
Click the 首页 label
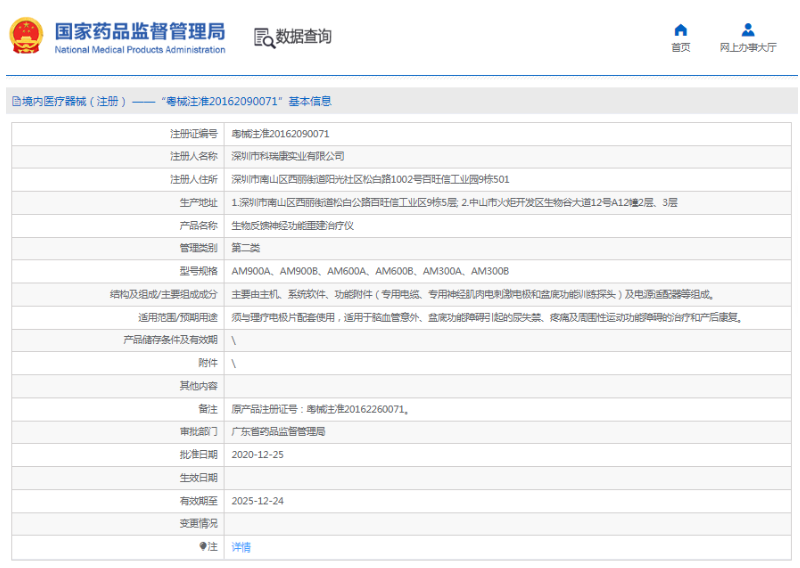pyautogui.click(x=681, y=47)
